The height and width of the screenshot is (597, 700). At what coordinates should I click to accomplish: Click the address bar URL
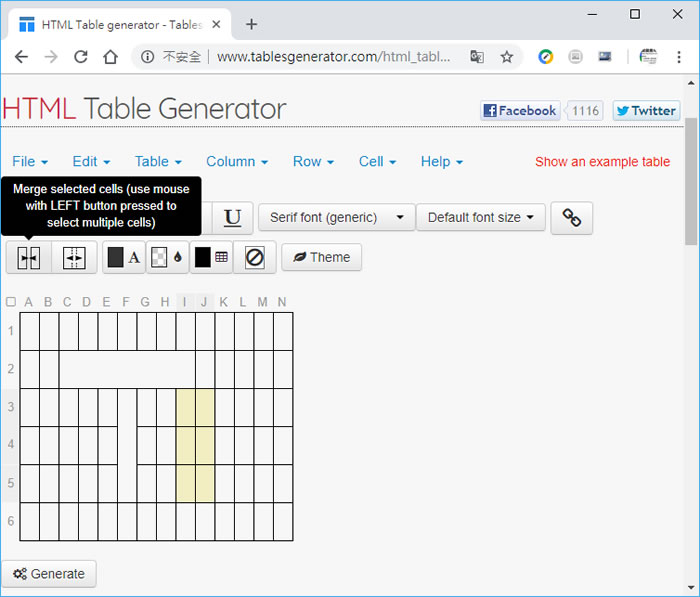coord(333,57)
